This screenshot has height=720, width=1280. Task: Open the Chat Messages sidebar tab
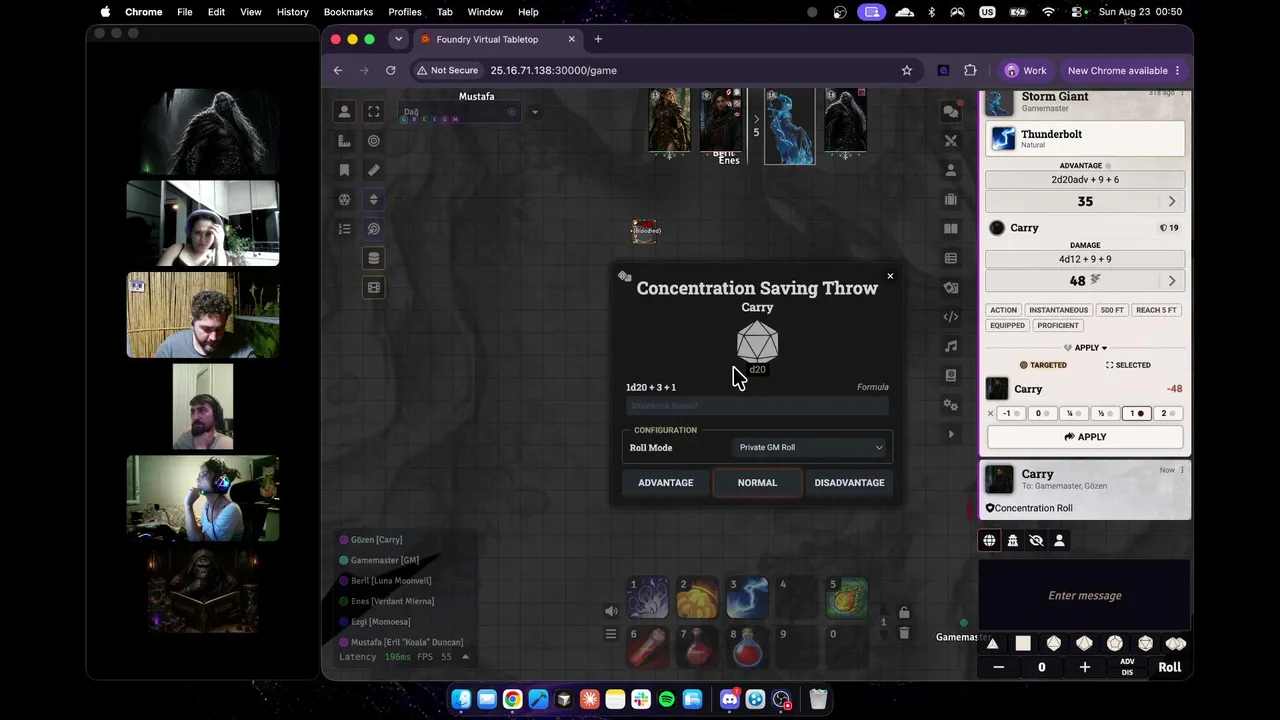[x=951, y=112]
